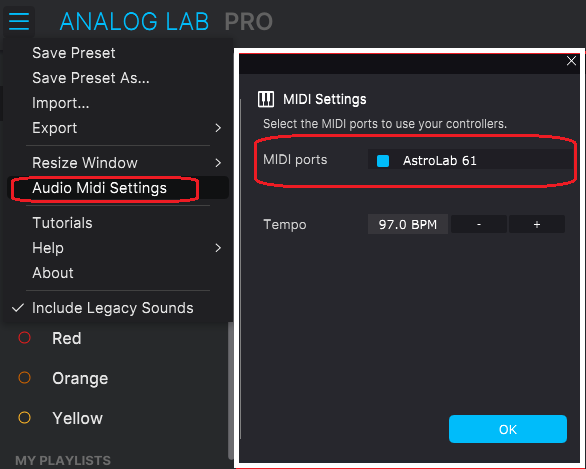The image size is (586, 469).
Task: Increase tempo with the plus button
Action: [x=537, y=224]
